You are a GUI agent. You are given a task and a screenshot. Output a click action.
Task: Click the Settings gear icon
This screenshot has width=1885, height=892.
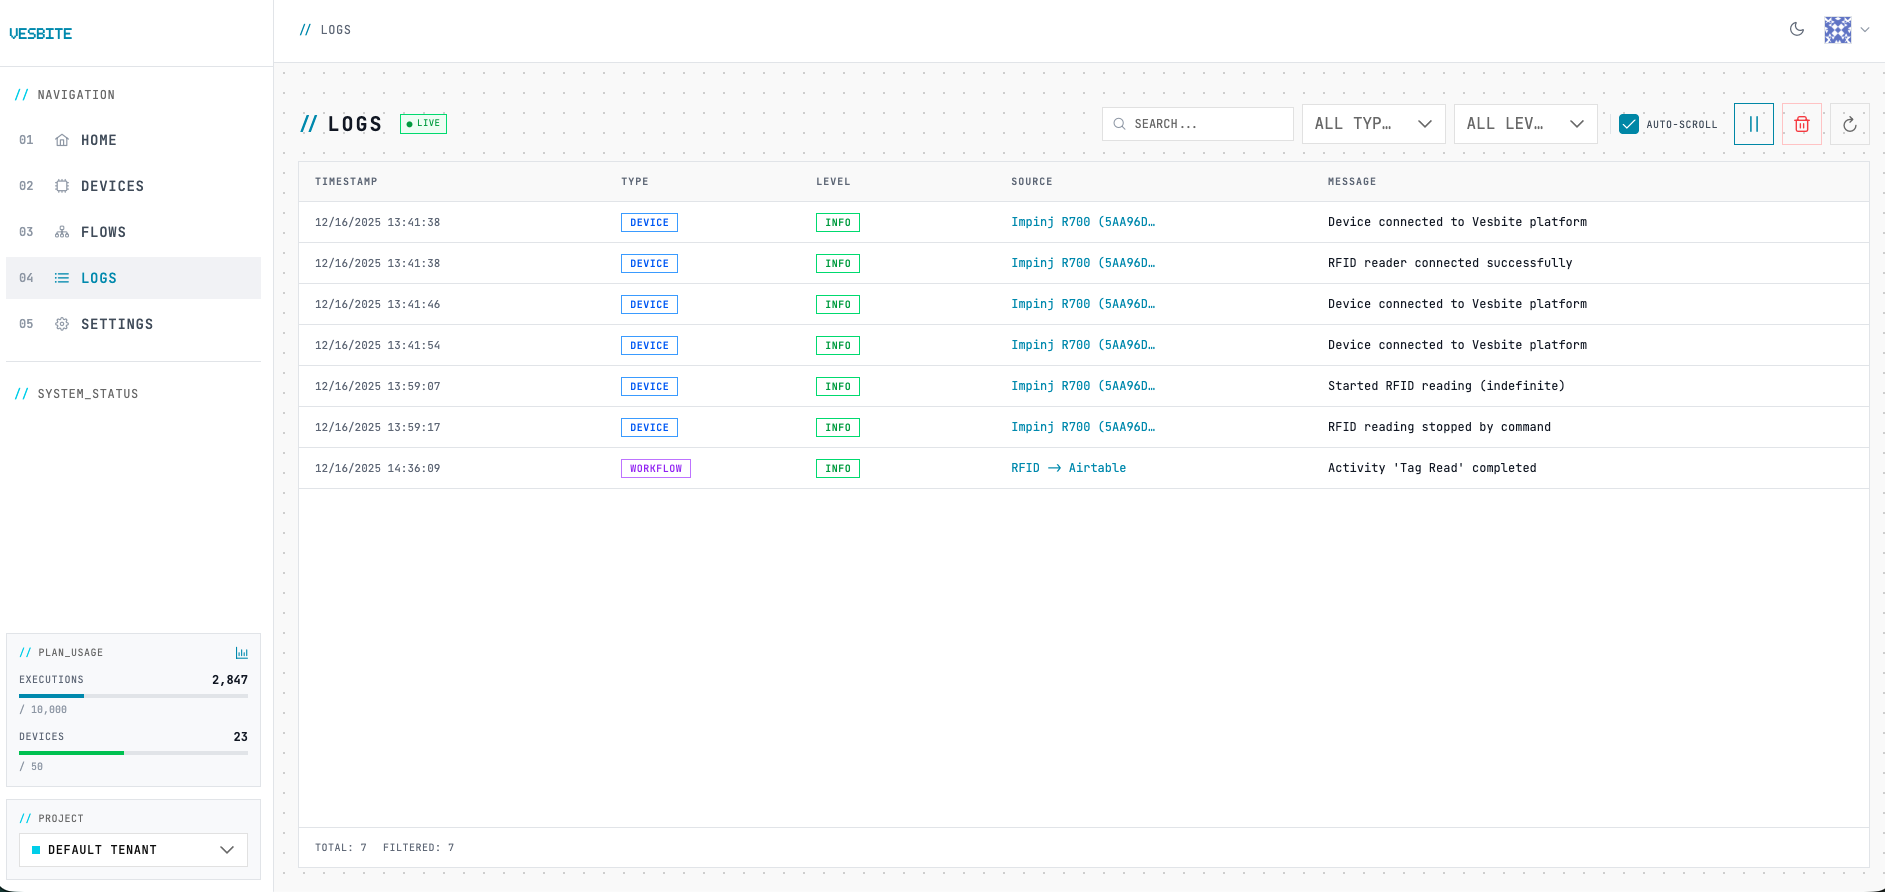pyautogui.click(x=62, y=324)
